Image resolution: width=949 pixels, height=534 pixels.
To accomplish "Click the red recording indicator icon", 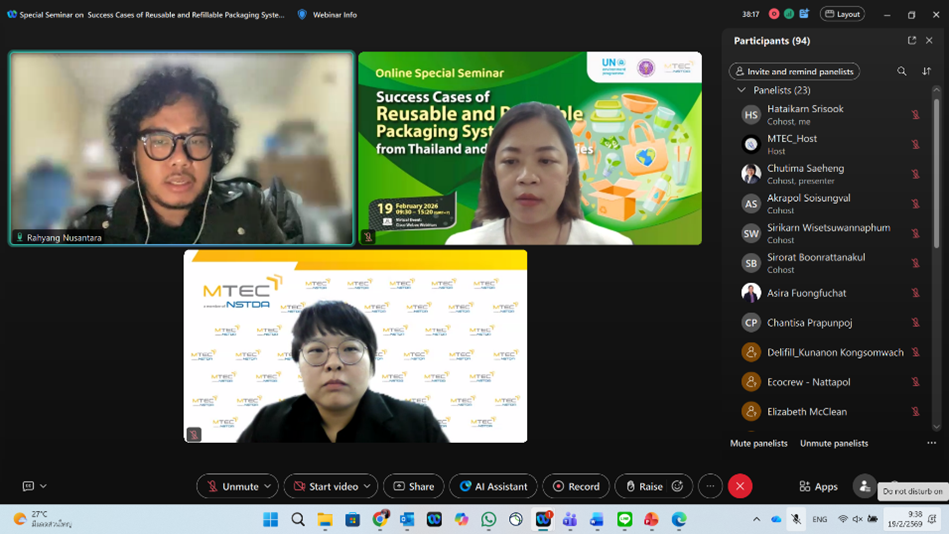I will tap(774, 14).
